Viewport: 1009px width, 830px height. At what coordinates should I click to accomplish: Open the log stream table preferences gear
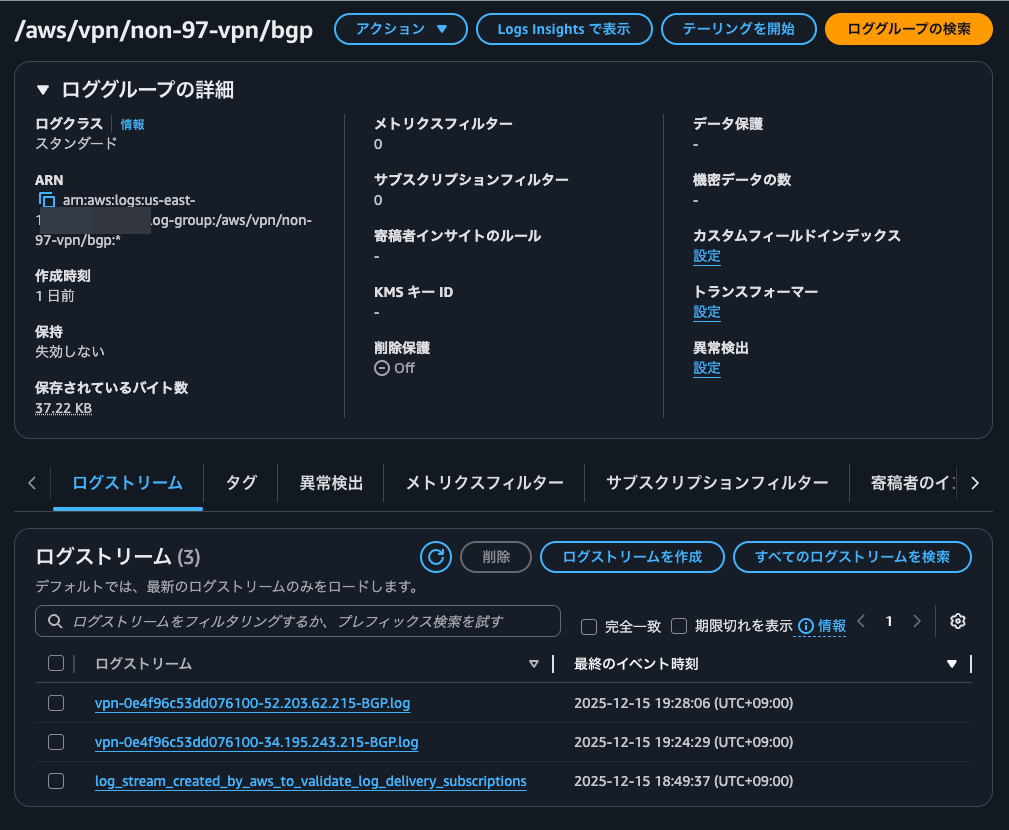(x=957, y=621)
